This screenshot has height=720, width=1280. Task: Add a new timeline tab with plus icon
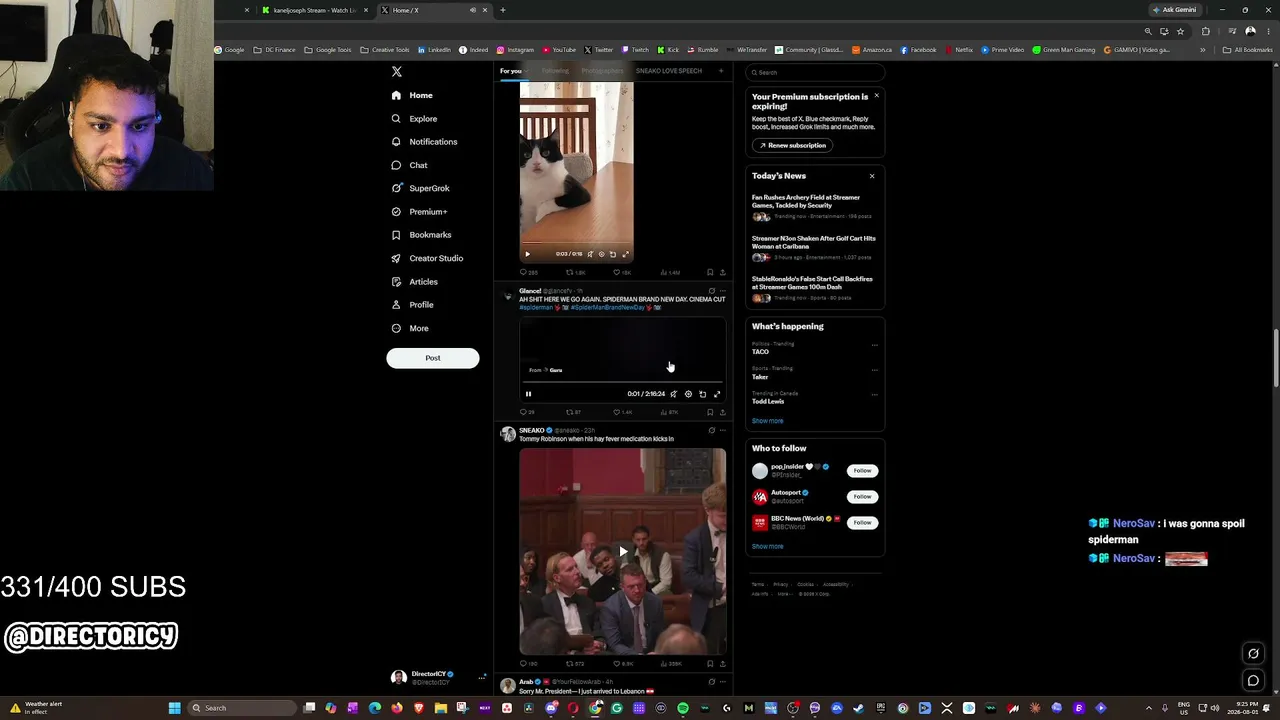tap(721, 71)
